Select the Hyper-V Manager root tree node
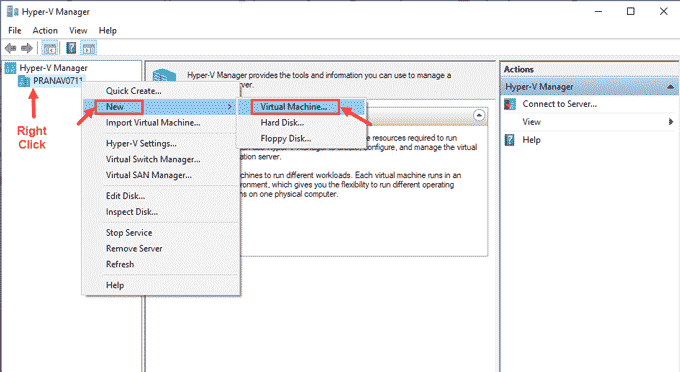 pyautogui.click(x=53, y=68)
